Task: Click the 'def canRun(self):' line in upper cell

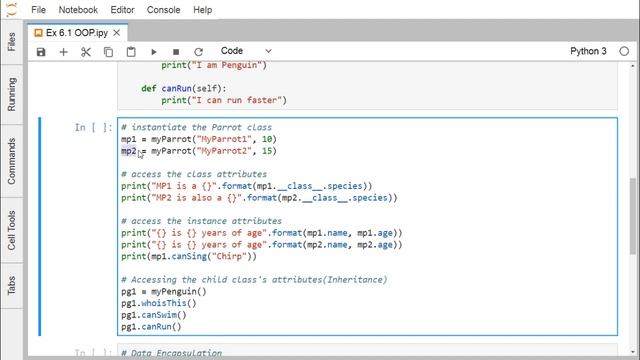Action: (x=184, y=89)
